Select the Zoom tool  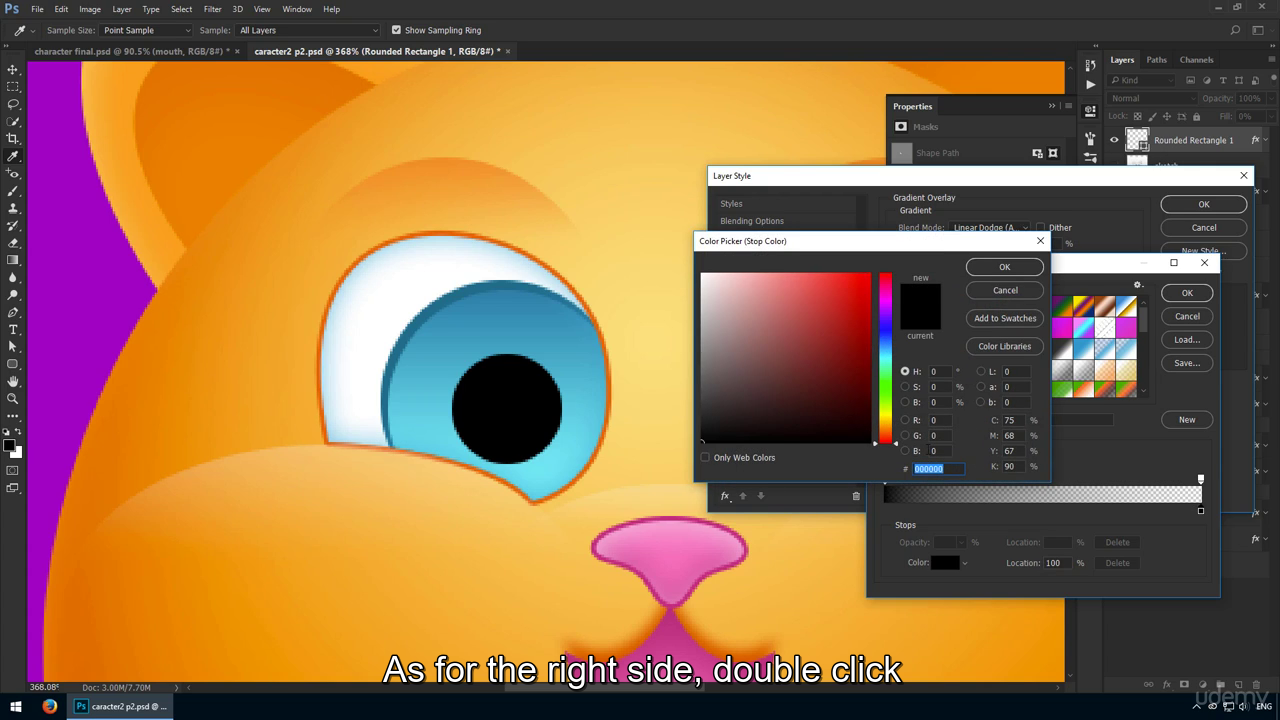[x=13, y=398]
